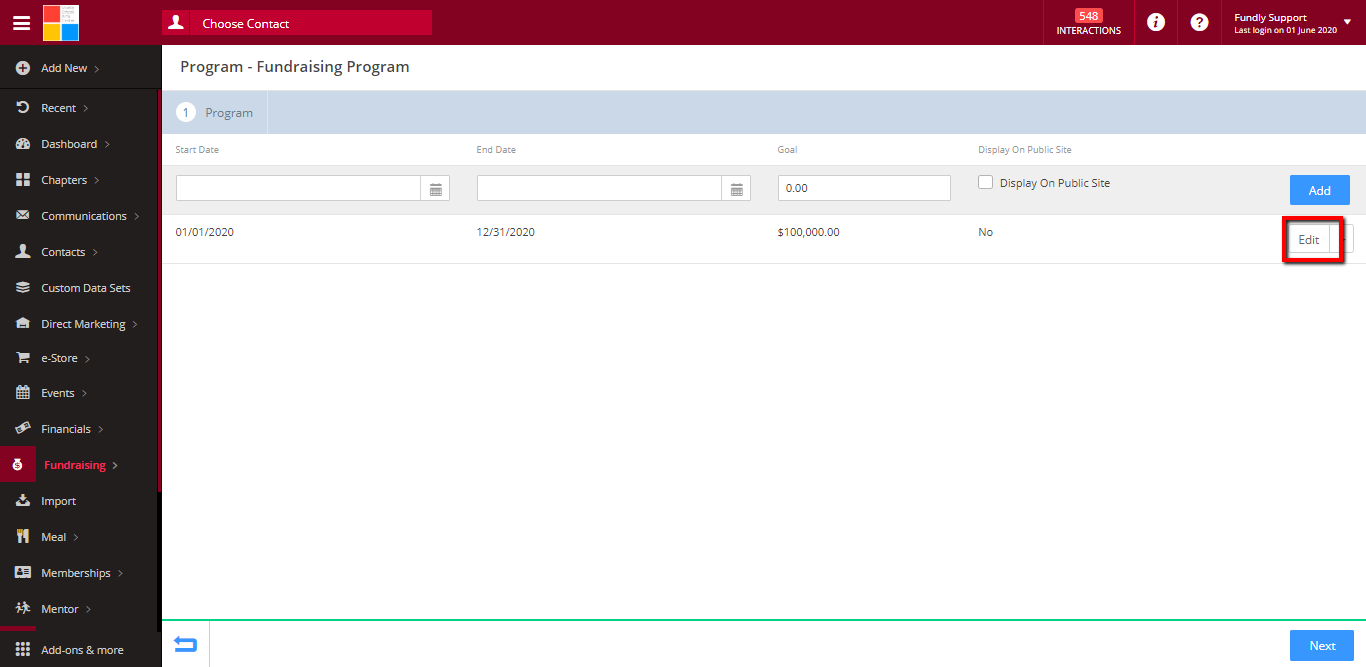1366x667 pixels.
Task: Click the Direct Marketing mailbox icon
Action: coord(23,324)
